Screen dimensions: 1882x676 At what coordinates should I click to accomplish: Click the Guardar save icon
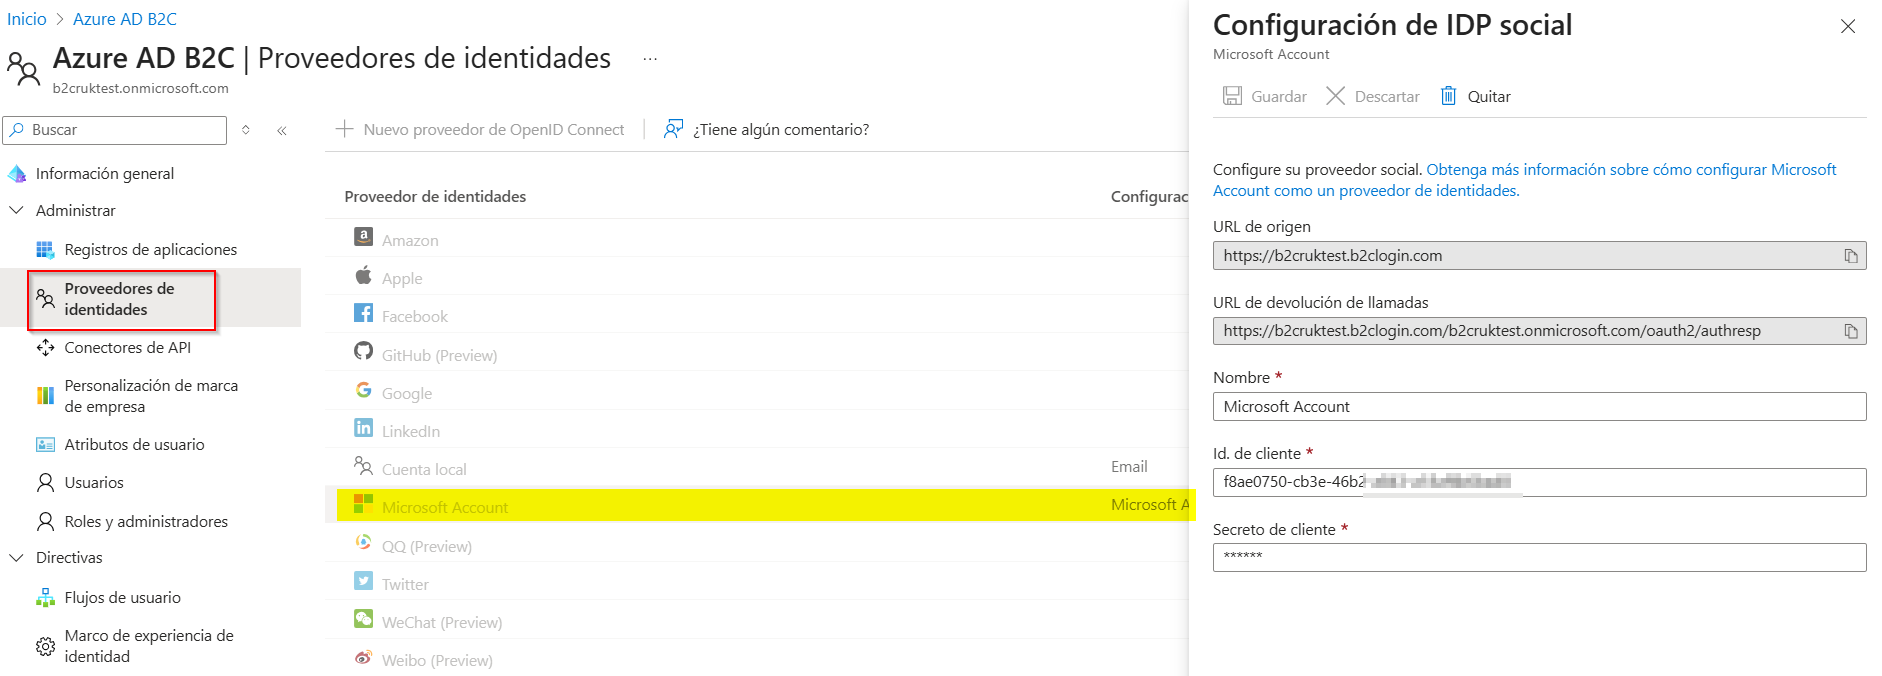[1232, 96]
